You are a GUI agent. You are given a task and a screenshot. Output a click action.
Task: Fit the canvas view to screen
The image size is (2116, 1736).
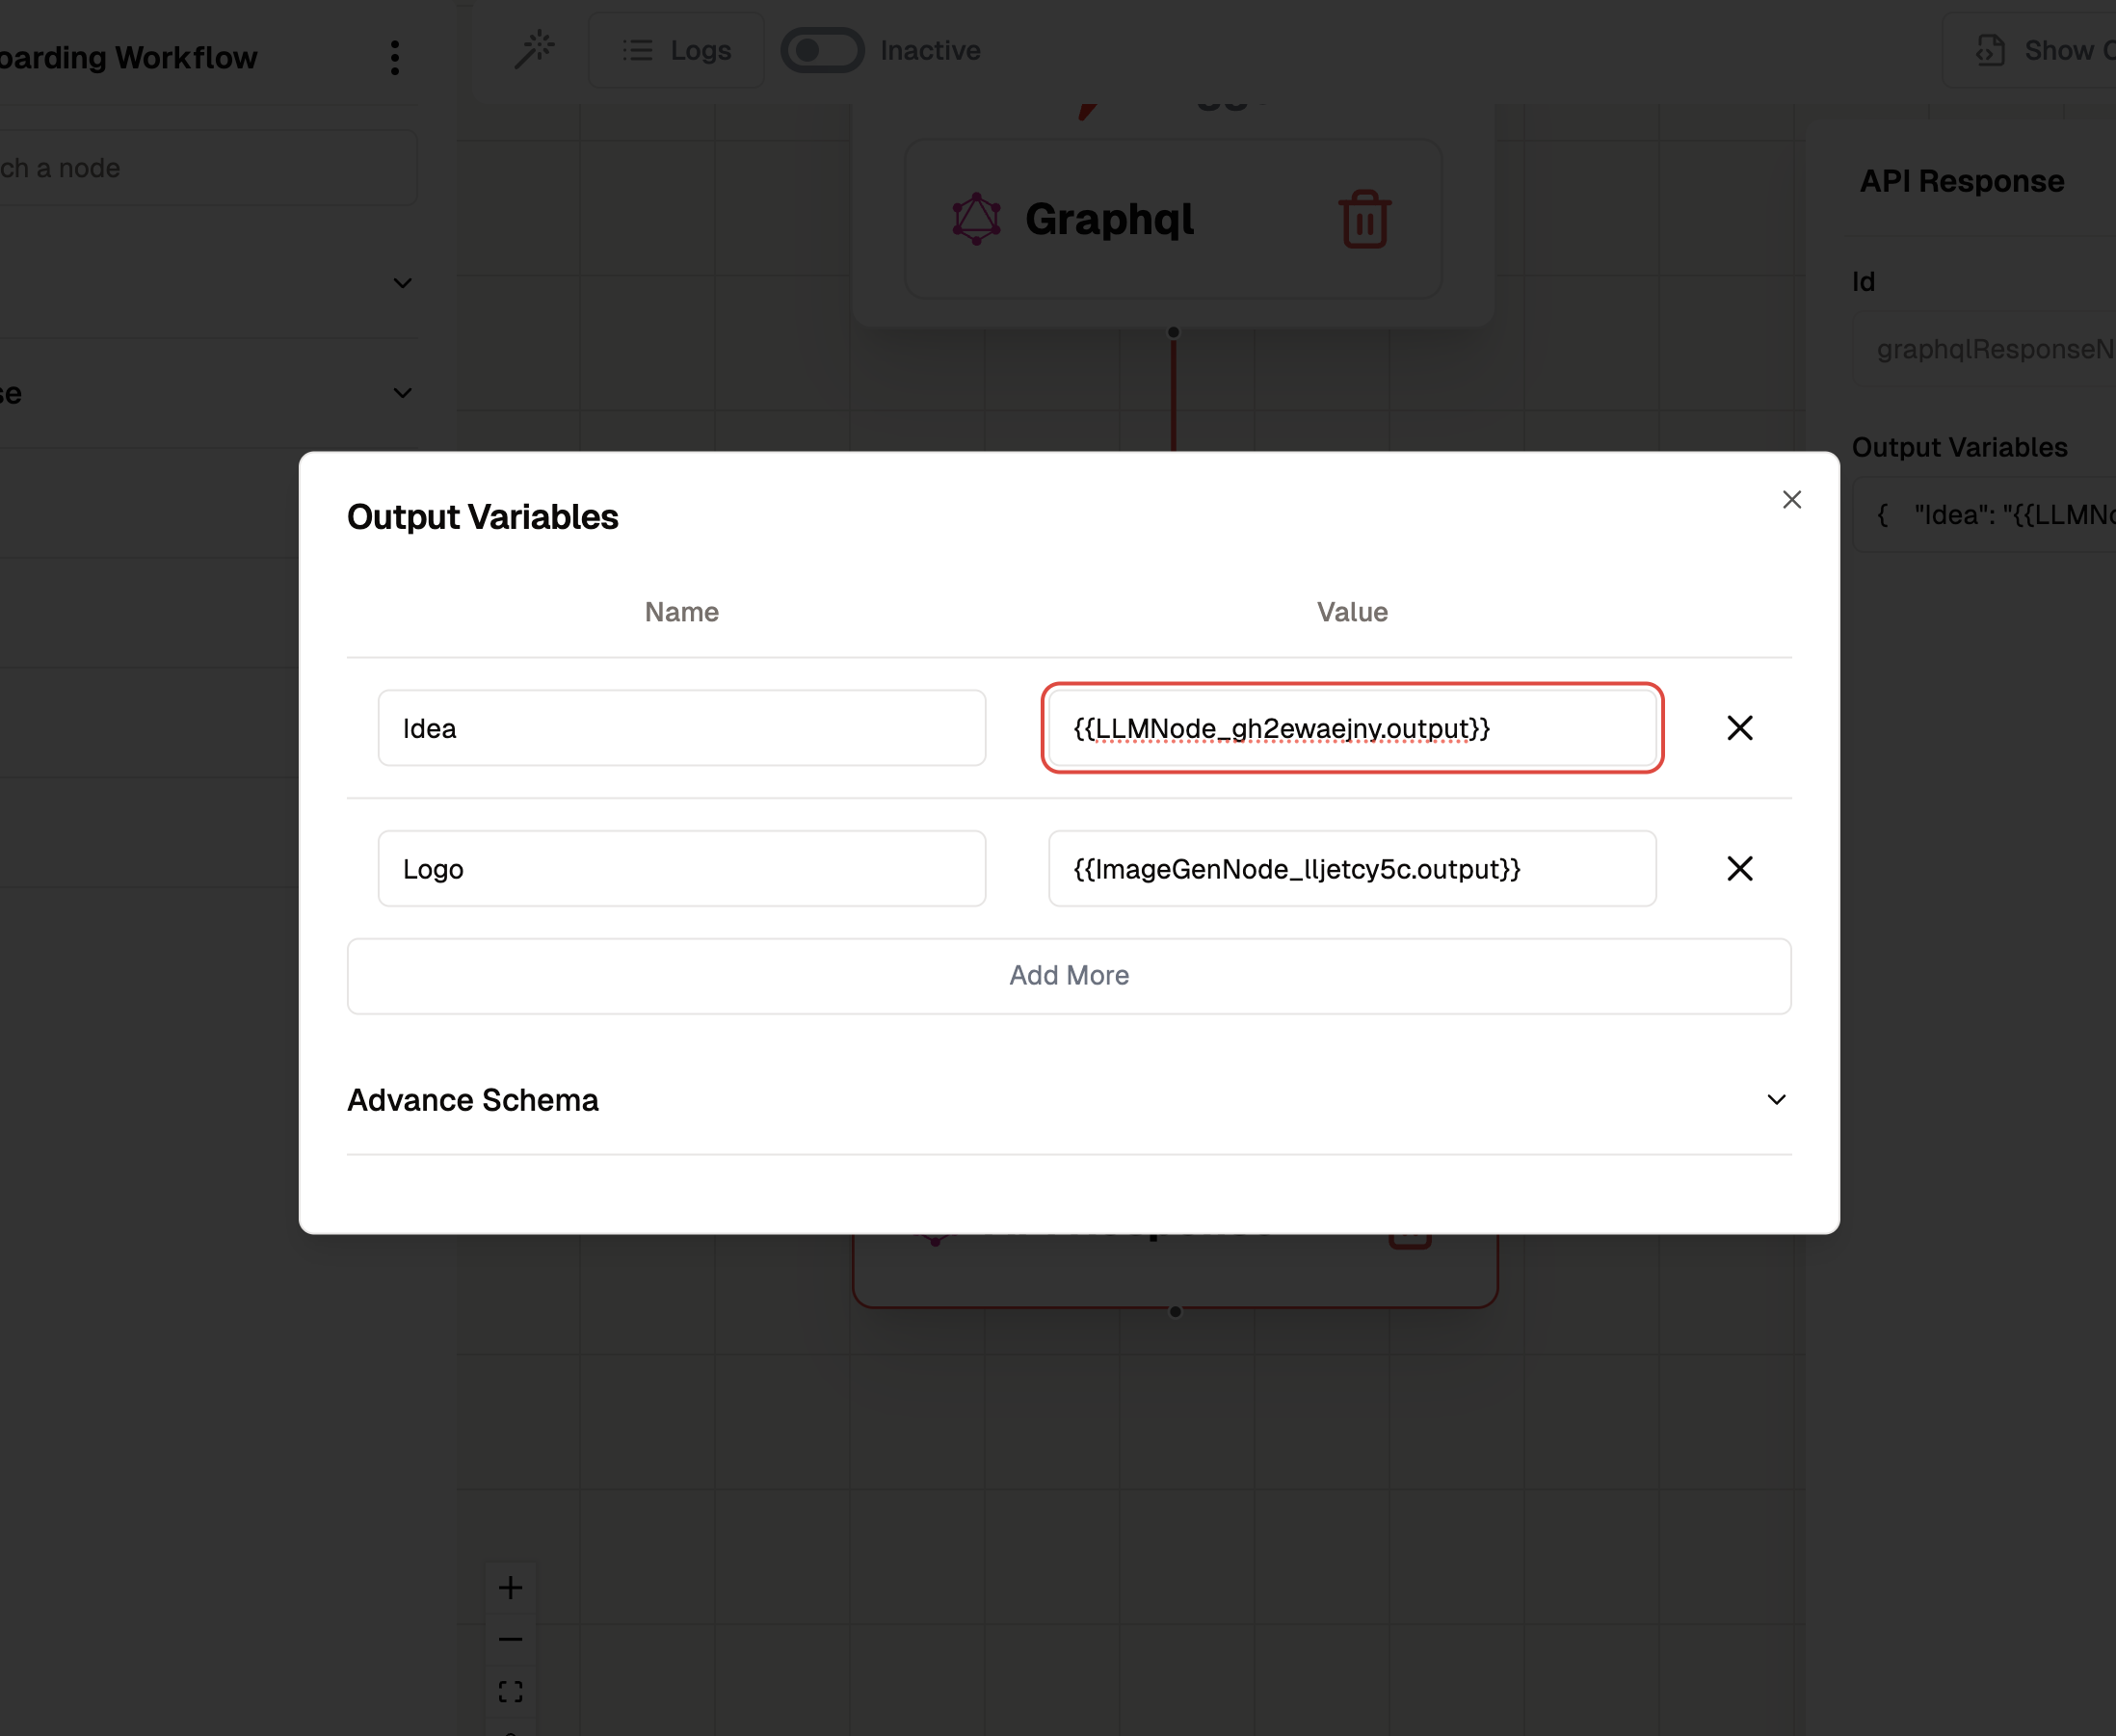[x=510, y=1691]
